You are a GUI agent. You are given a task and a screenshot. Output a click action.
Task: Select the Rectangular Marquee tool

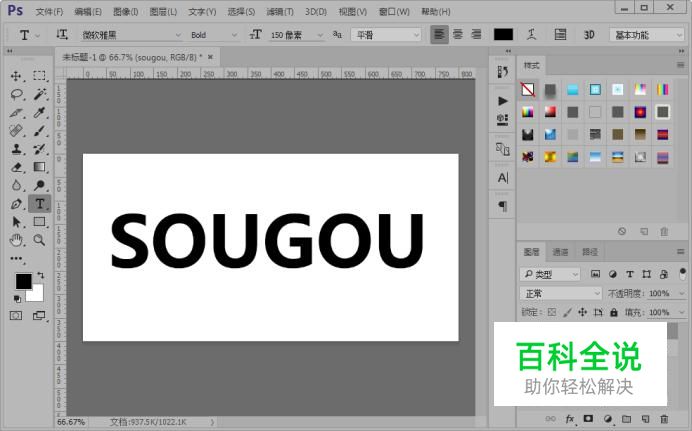point(39,76)
